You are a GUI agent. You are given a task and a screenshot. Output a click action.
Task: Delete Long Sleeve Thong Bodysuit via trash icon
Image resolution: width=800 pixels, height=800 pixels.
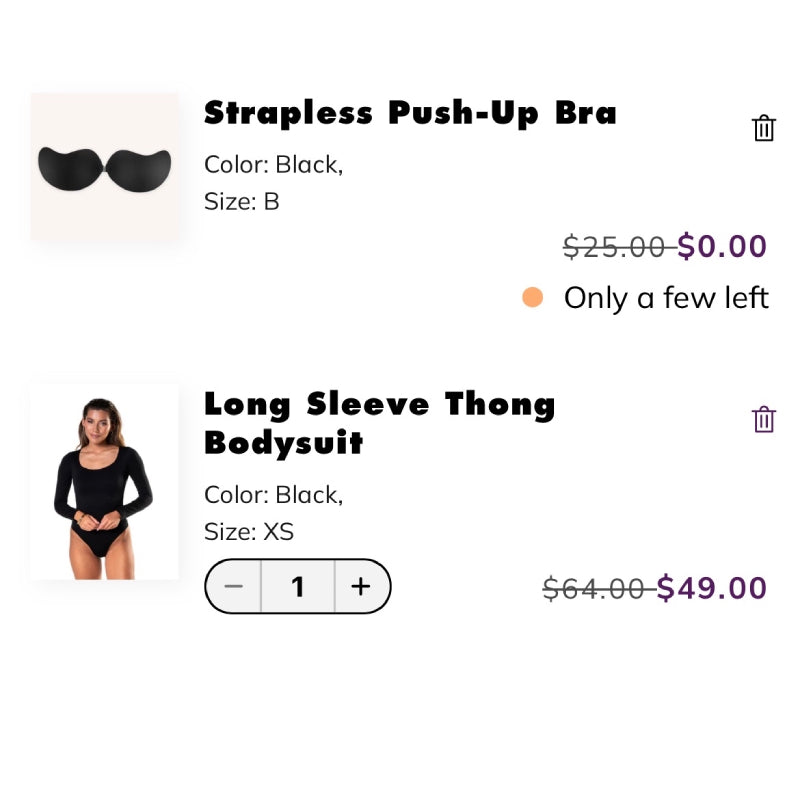tap(763, 419)
